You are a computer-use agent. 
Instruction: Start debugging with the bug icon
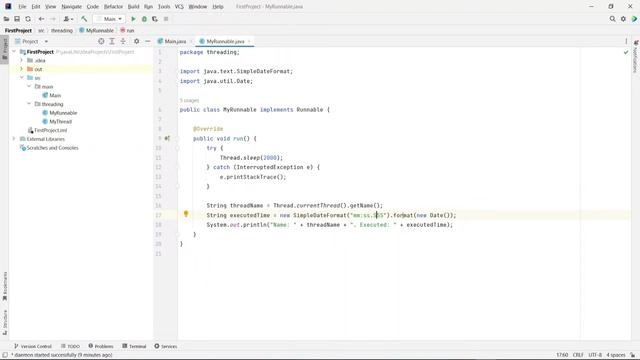pos(144,19)
